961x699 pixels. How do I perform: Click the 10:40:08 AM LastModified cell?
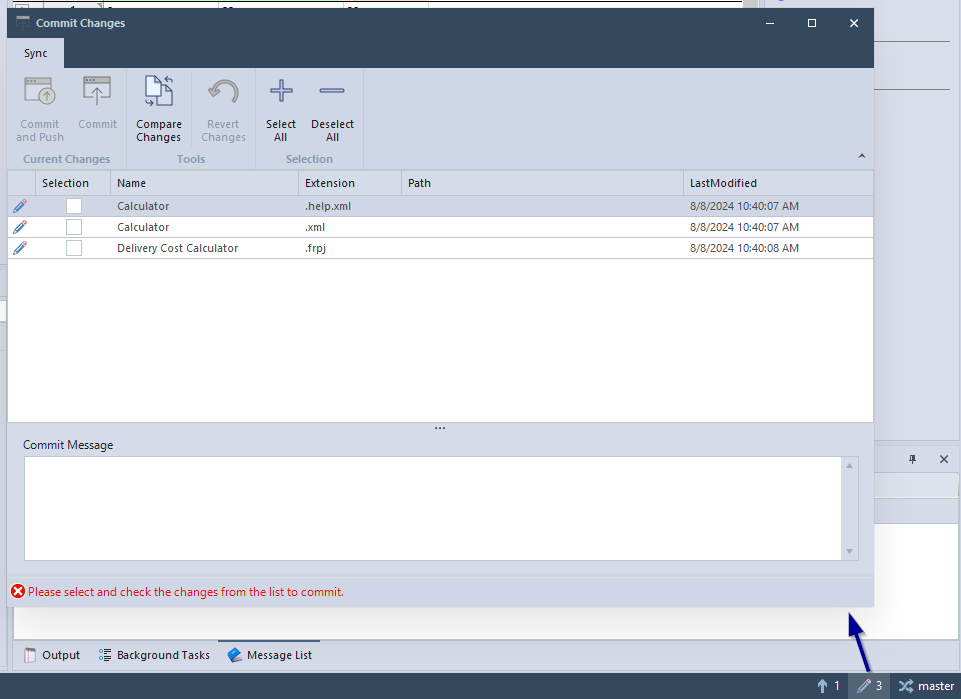click(x=778, y=248)
